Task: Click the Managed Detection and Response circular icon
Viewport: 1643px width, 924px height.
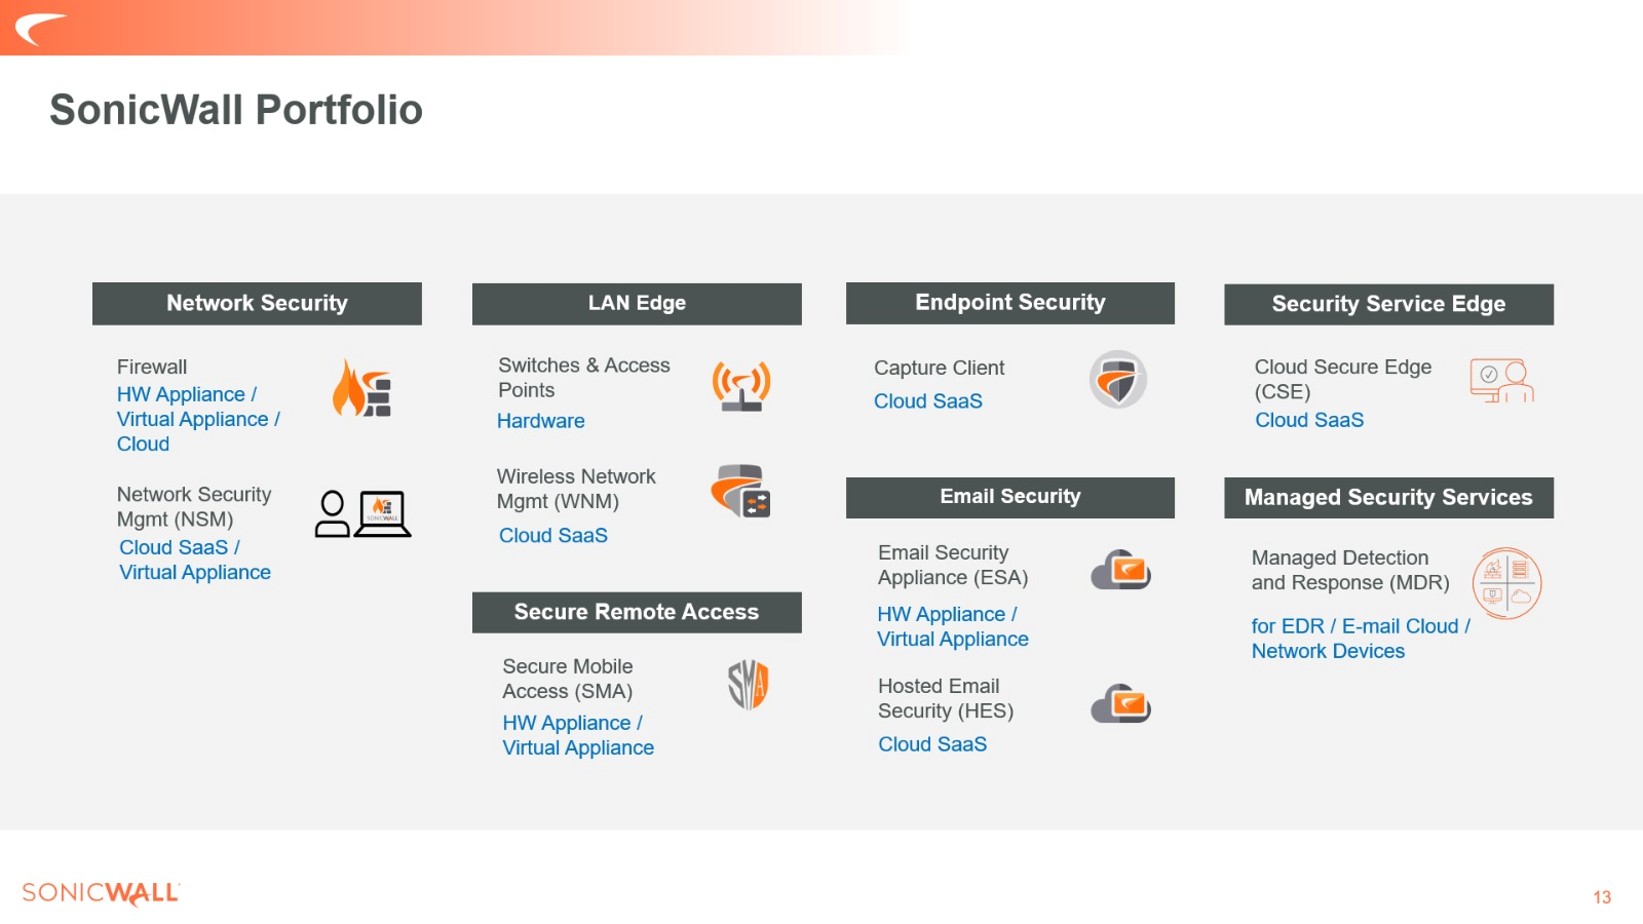Action: coord(1507,583)
